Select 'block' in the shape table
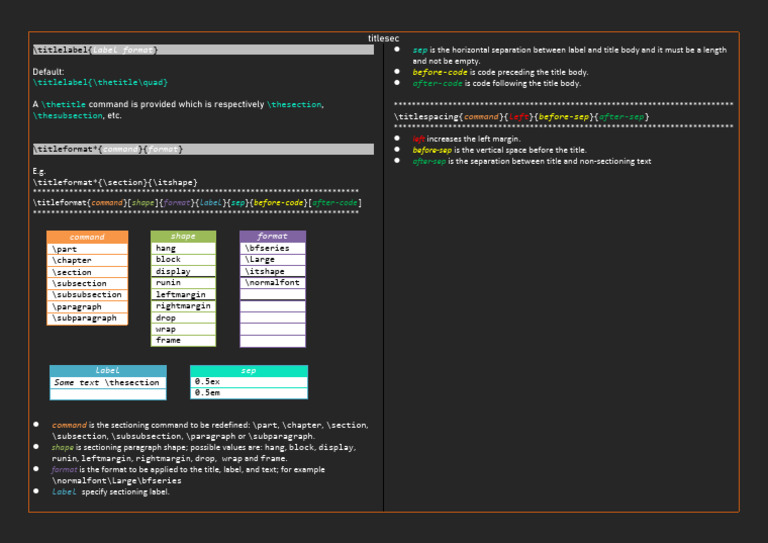 tap(183, 260)
